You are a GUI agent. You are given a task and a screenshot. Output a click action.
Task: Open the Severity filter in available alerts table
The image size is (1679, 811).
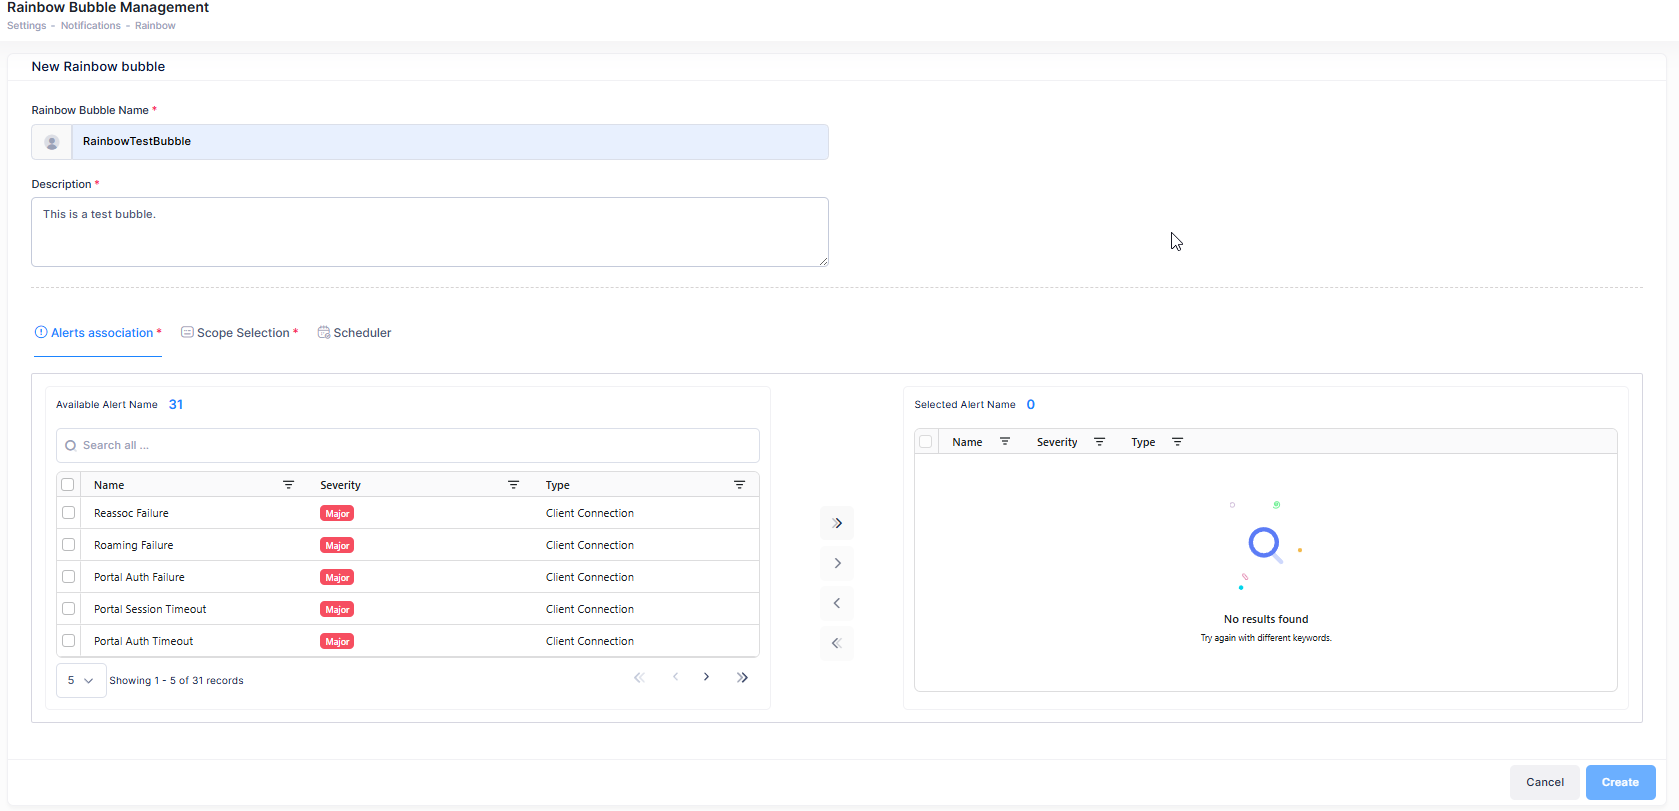click(x=513, y=485)
